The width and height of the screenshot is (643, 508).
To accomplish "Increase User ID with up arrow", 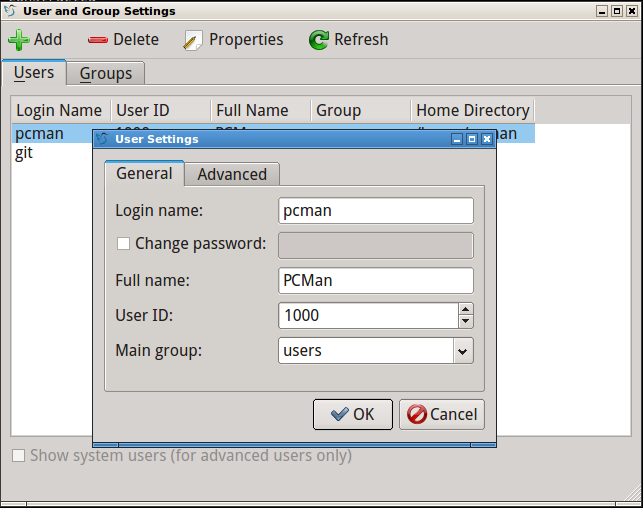I will coord(465,309).
